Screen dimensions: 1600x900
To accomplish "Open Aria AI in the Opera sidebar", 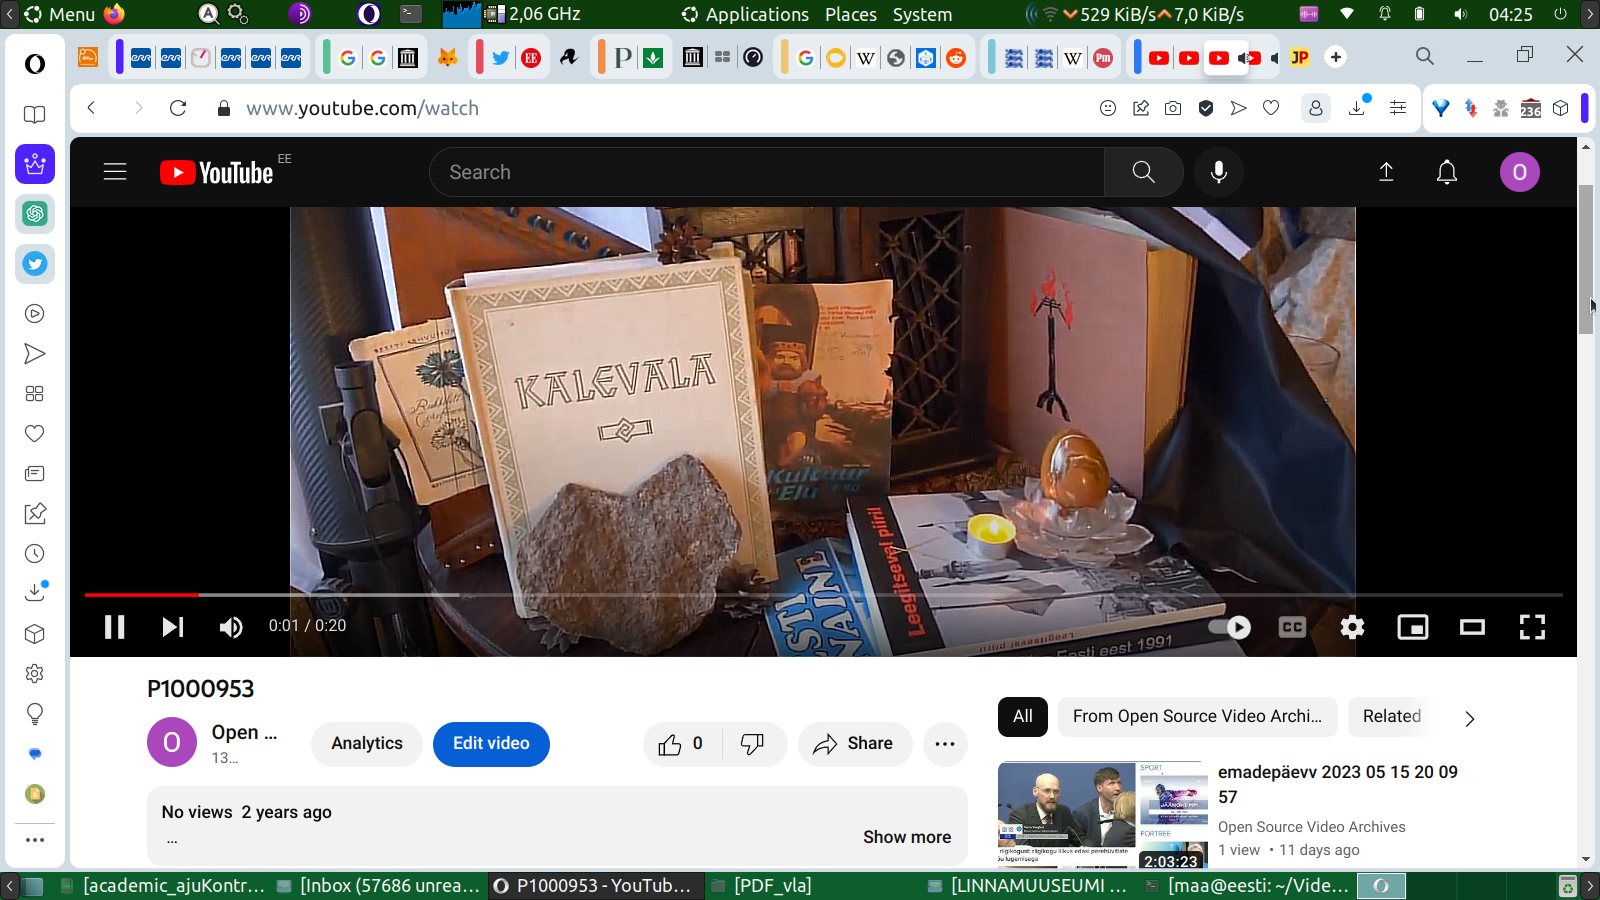I will [35, 164].
